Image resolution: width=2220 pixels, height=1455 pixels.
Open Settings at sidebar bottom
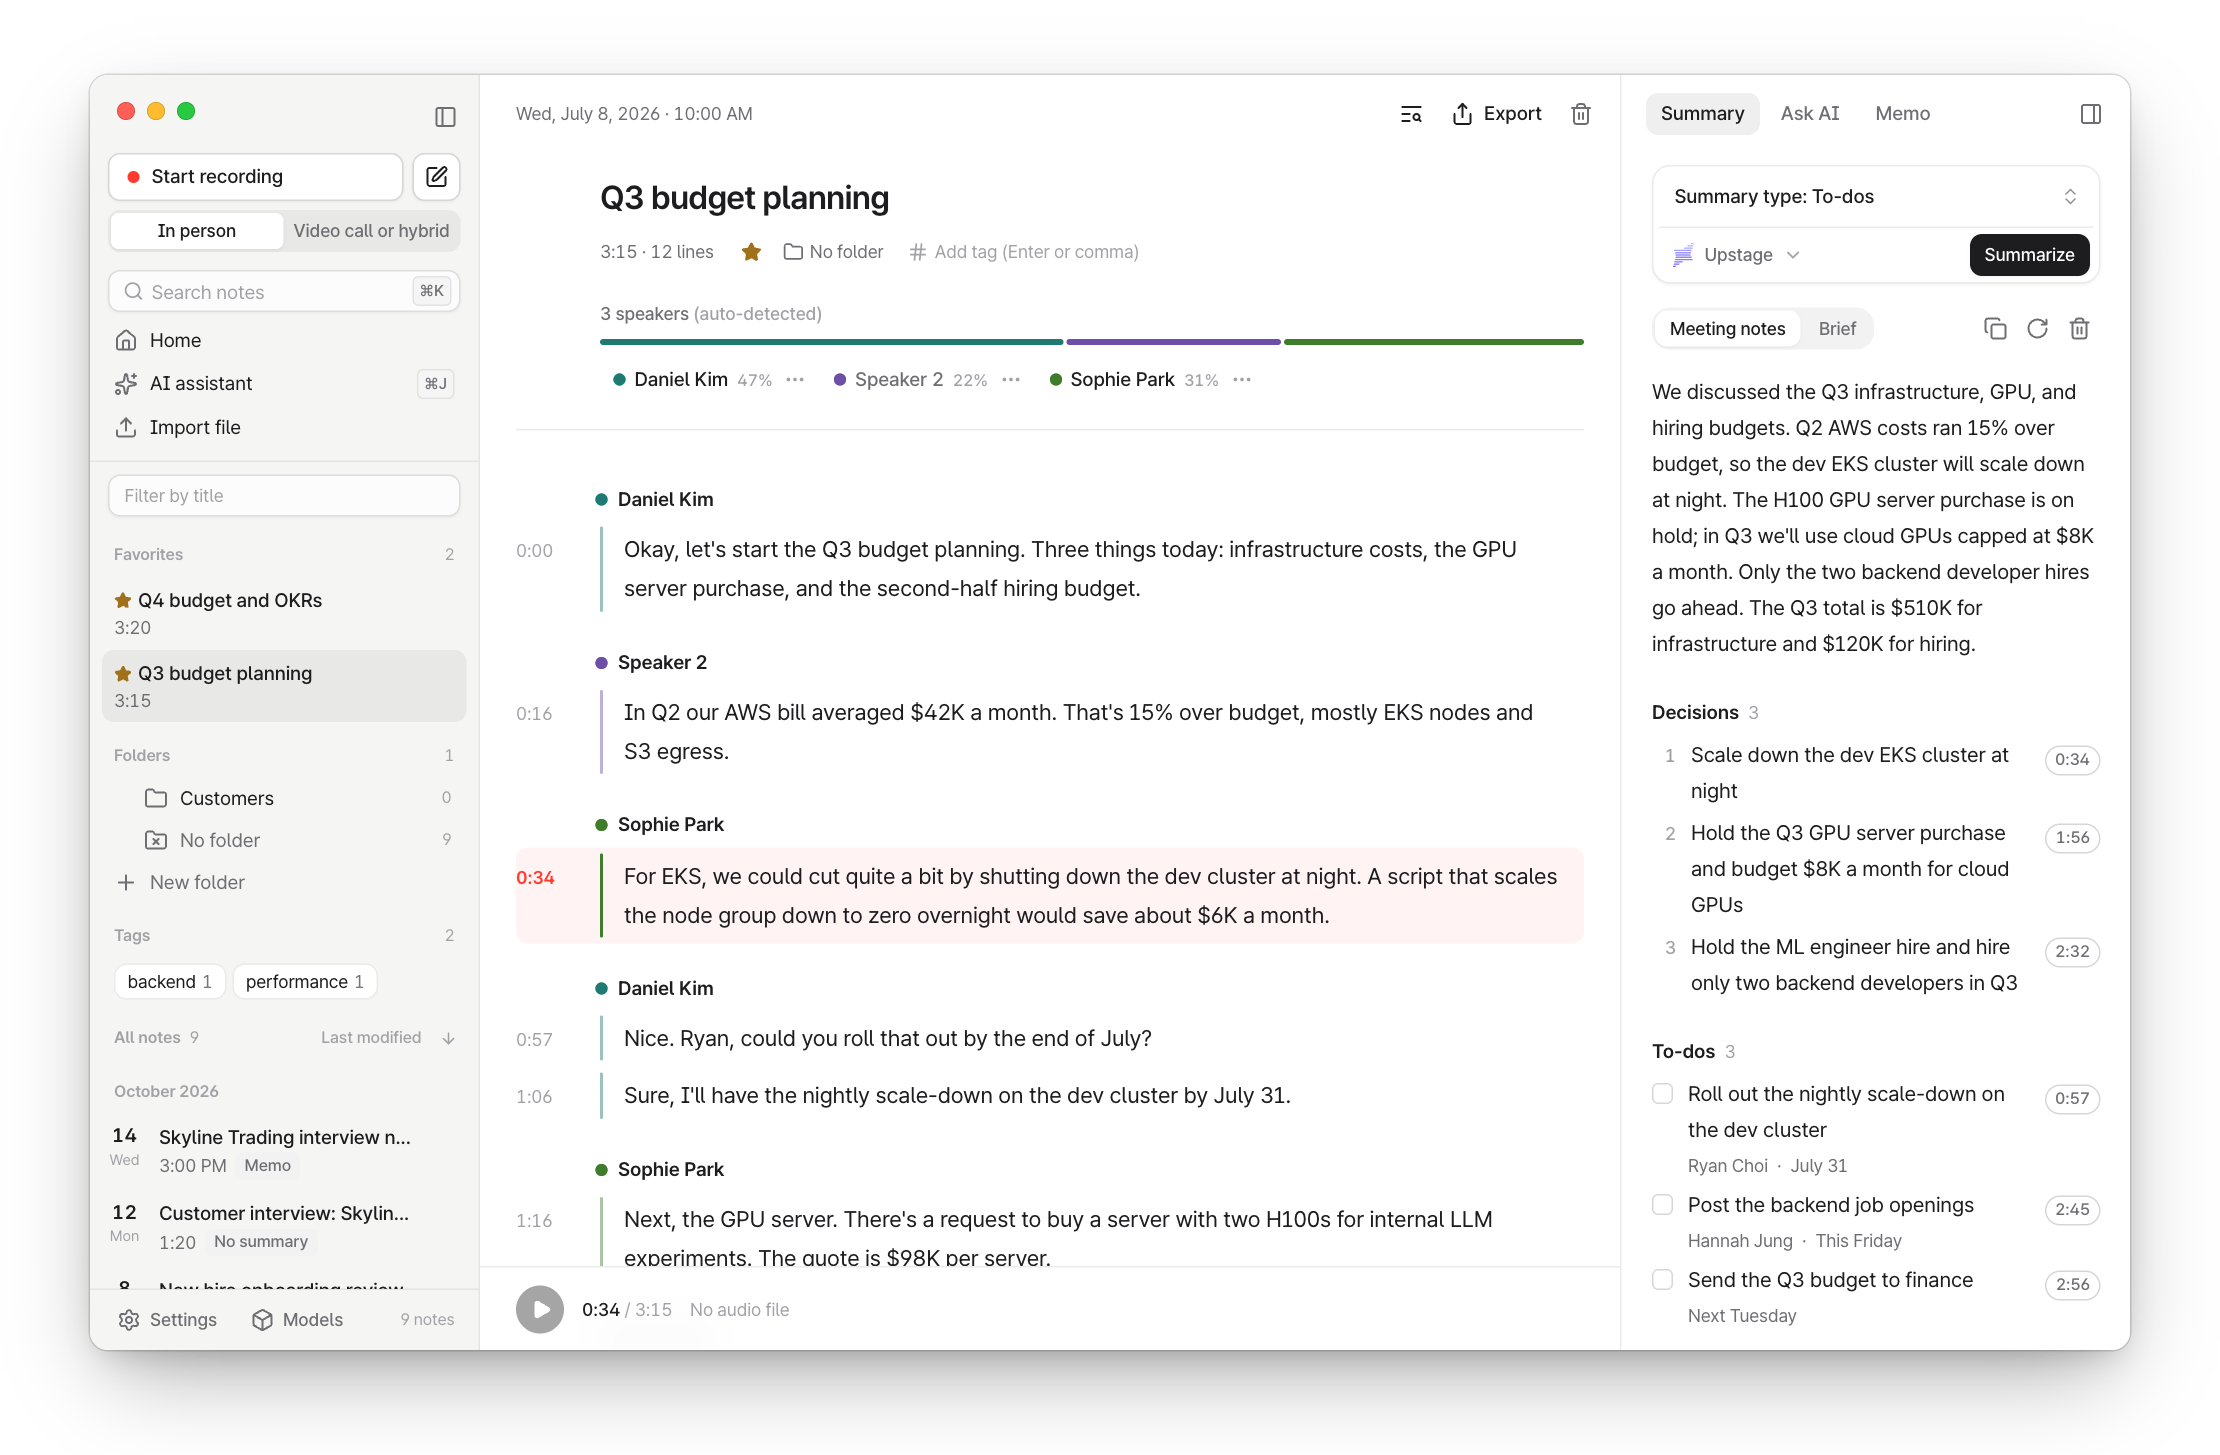pos(168,1320)
